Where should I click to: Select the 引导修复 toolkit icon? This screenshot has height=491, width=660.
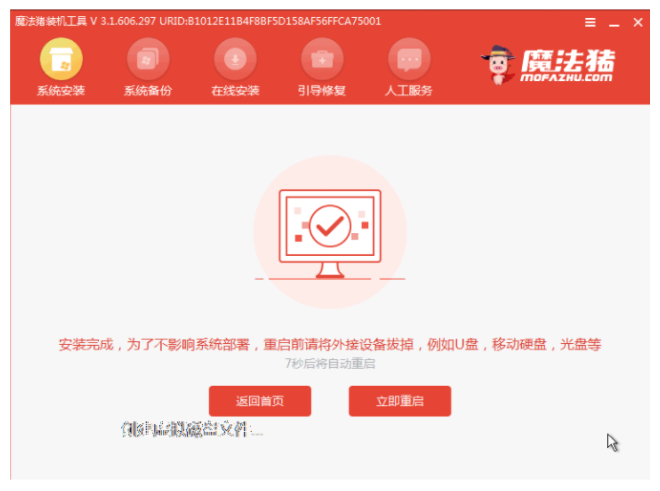tap(322, 59)
